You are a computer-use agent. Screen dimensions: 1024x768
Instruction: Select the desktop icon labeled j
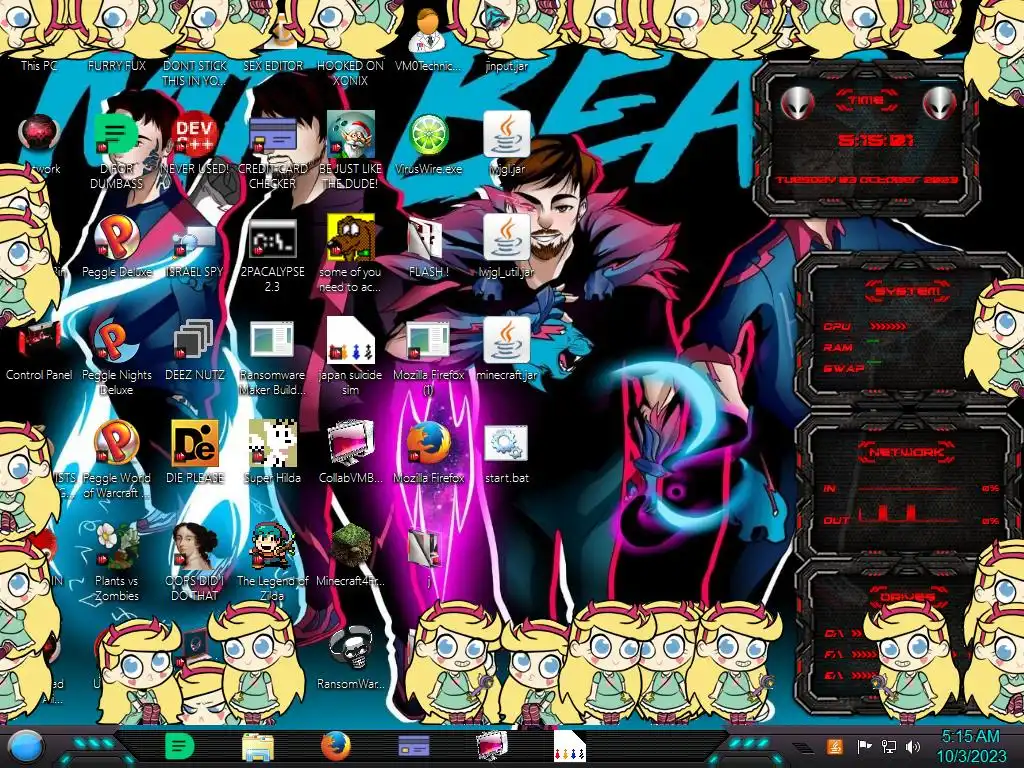(428, 556)
